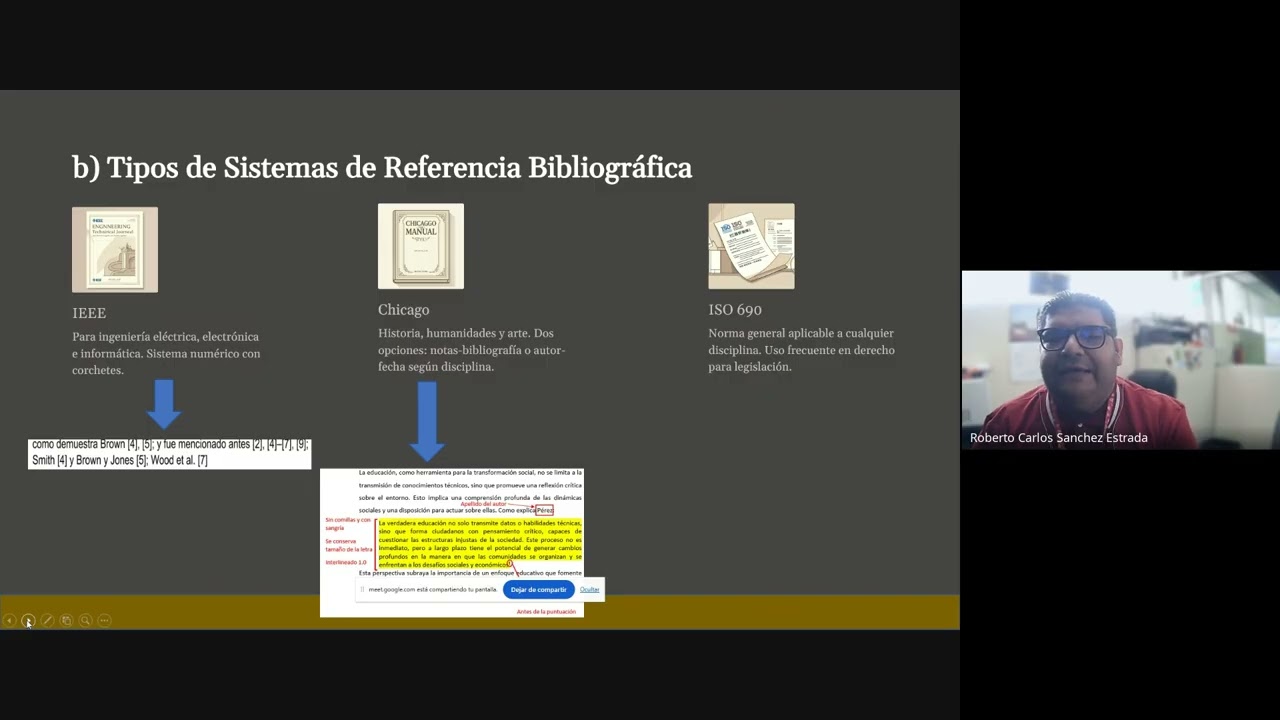The height and width of the screenshot is (720, 1280).
Task: Click the yellow highlighted quote passage
Action: click(x=480, y=544)
